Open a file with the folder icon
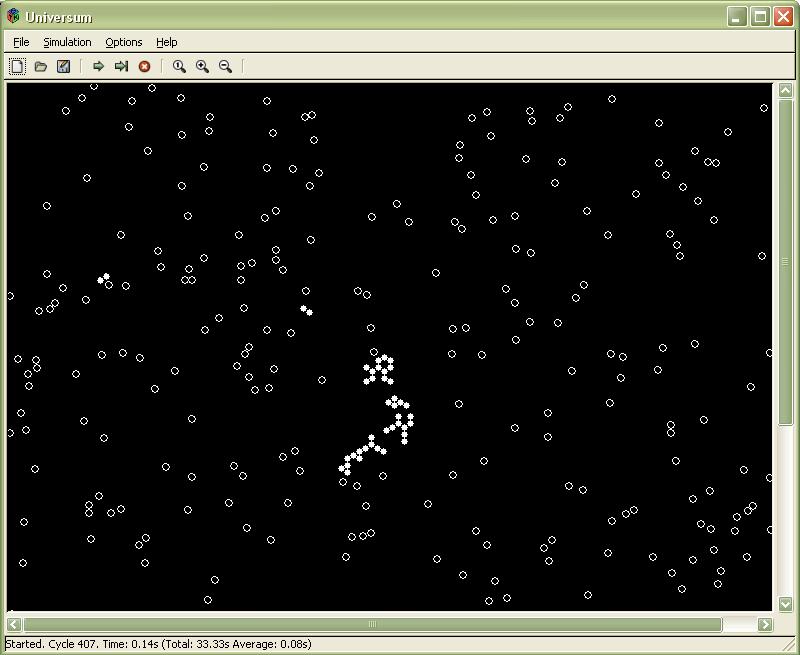 pos(40,66)
